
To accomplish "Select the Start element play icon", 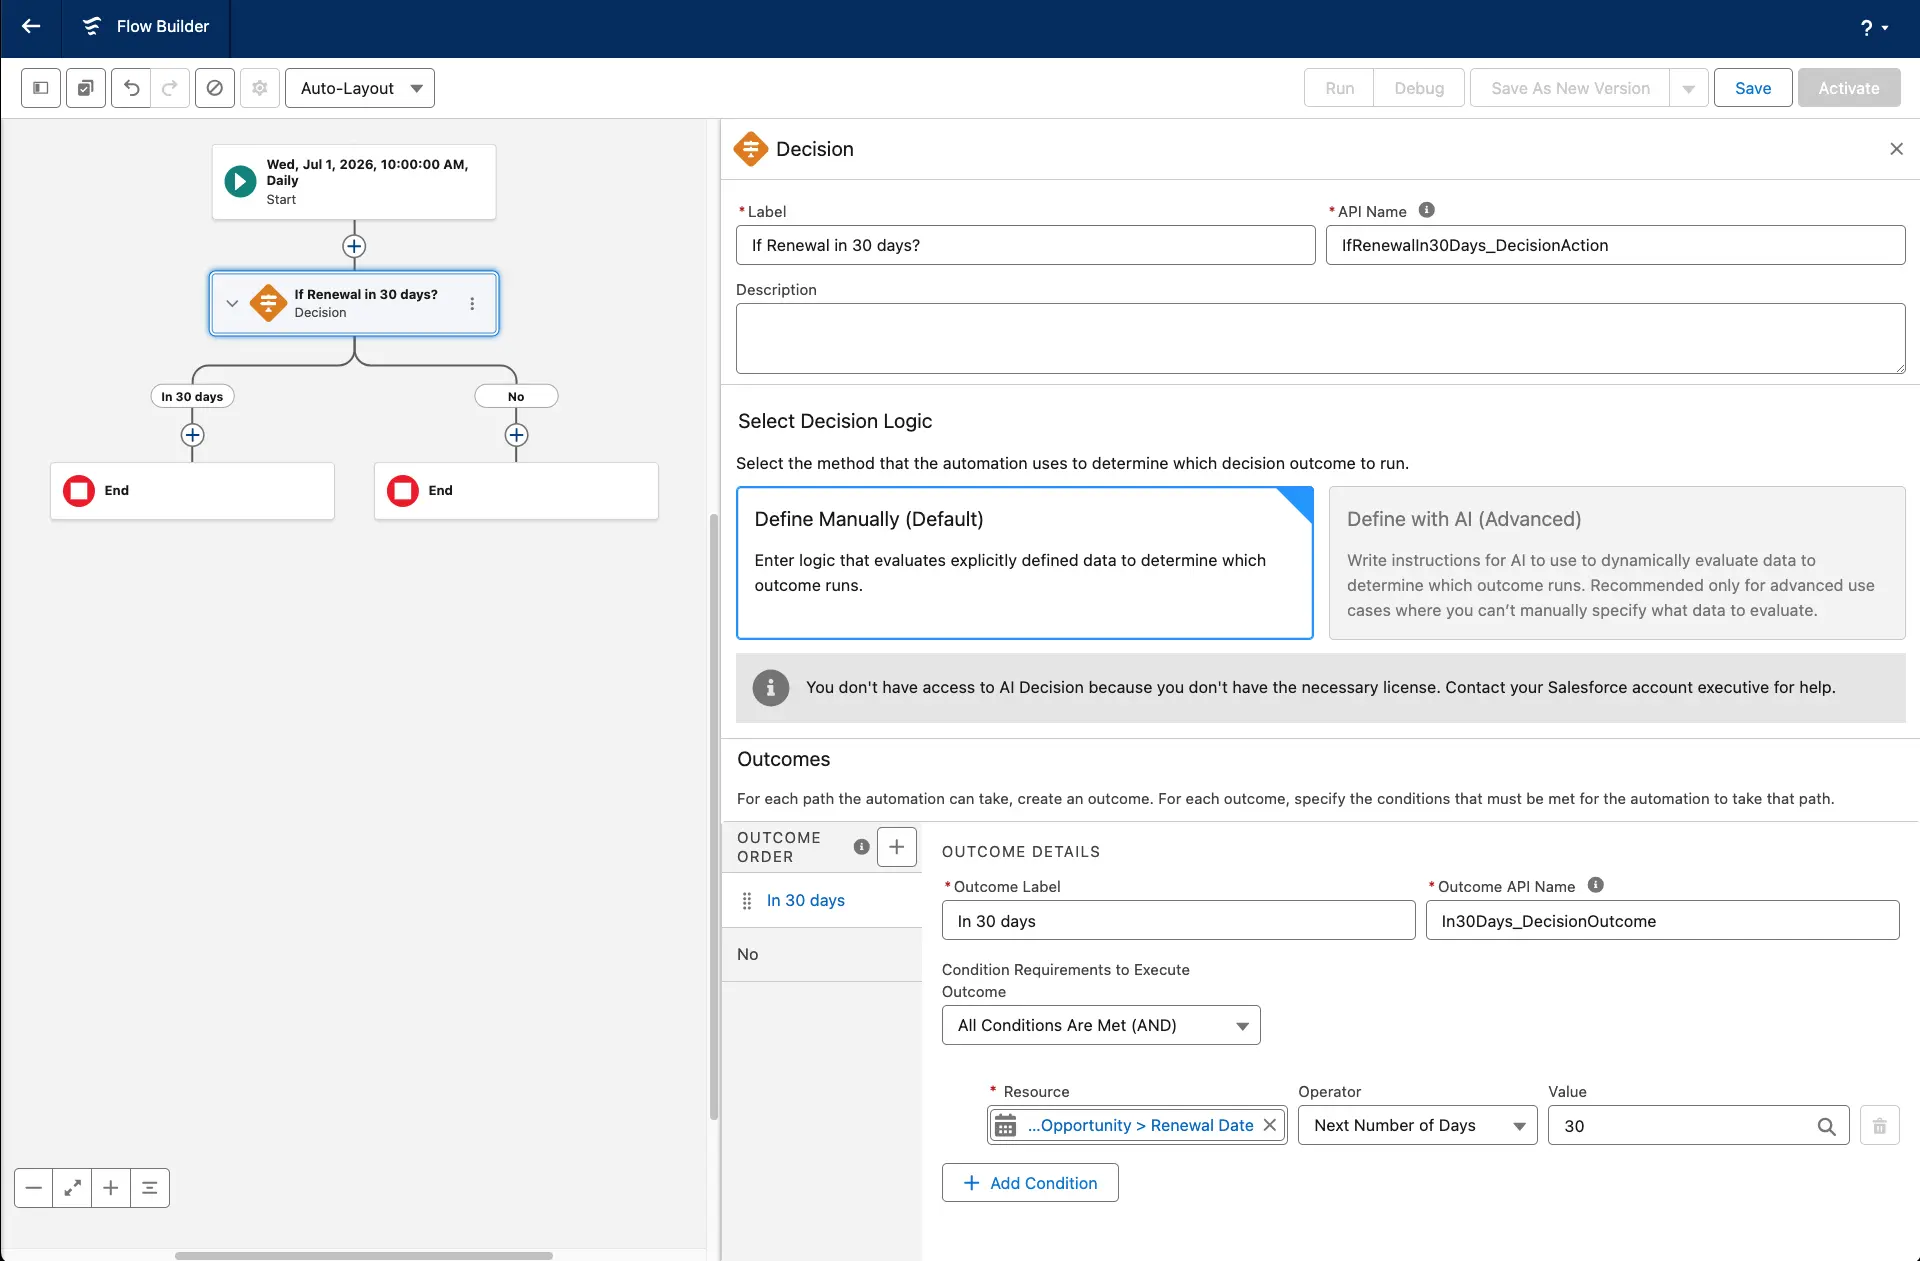I will pyautogui.click(x=240, y=181).
